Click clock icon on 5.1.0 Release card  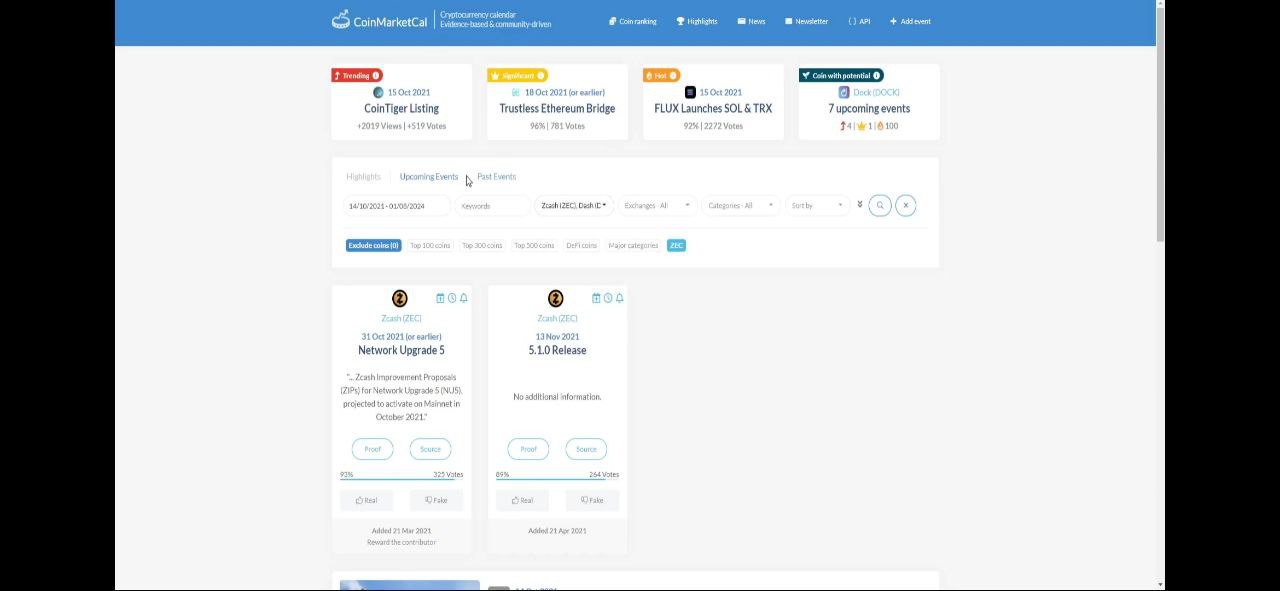pyautogui.click(x=608, y=298)
